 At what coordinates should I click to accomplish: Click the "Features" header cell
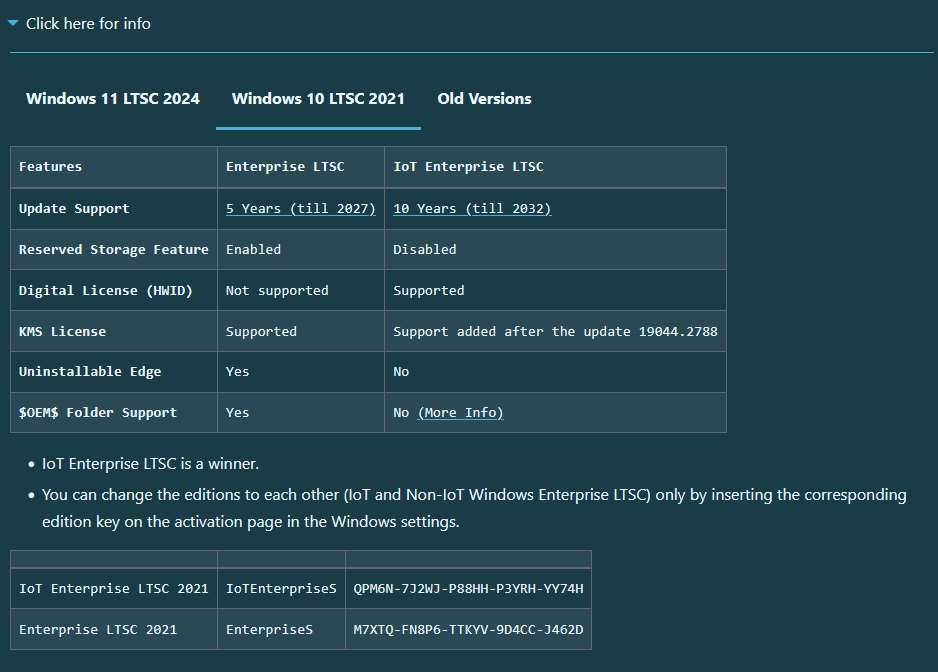pos(114,167)
